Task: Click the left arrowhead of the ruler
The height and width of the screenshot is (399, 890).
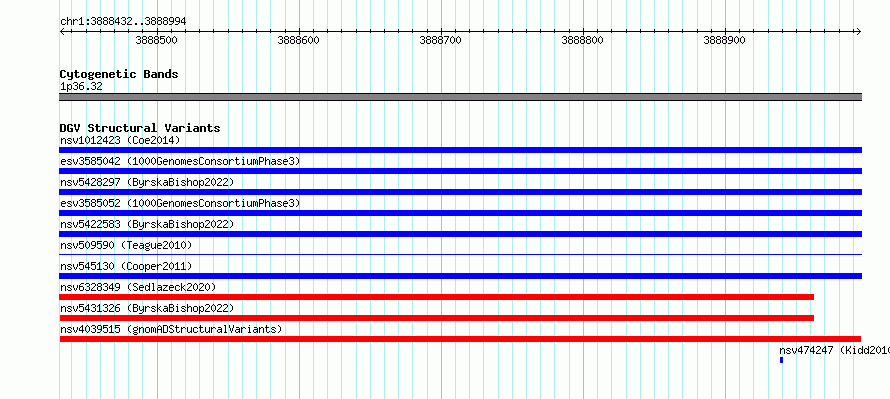Action: coord(62,31)
